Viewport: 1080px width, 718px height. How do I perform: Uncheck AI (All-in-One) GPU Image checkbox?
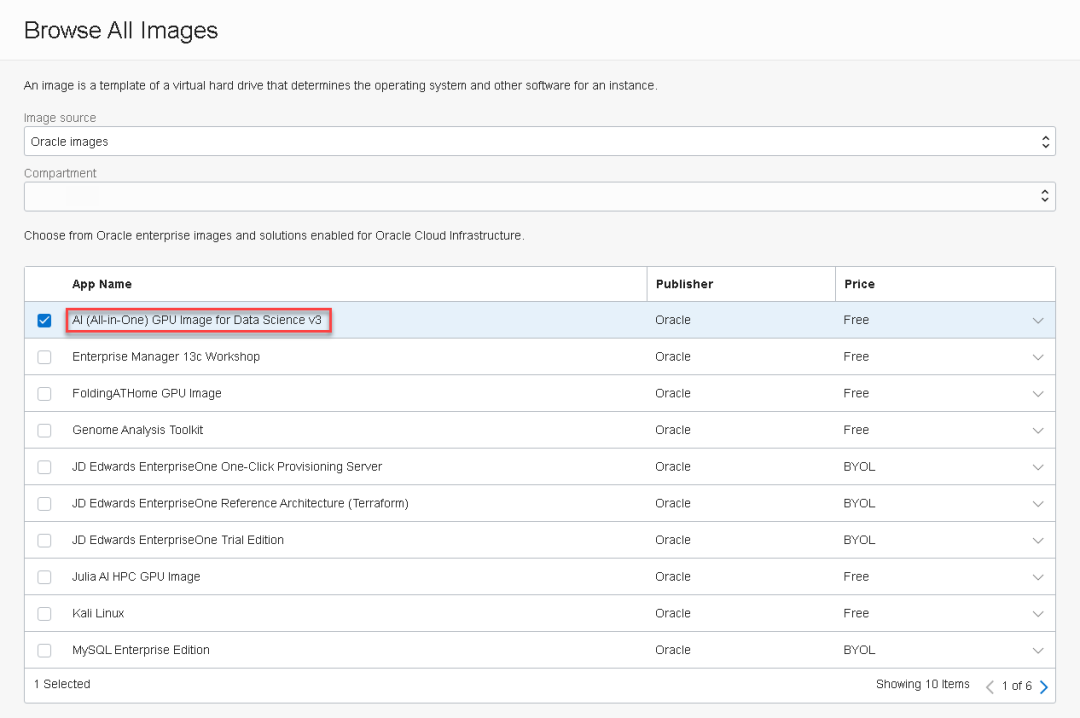tap(44, 321)
